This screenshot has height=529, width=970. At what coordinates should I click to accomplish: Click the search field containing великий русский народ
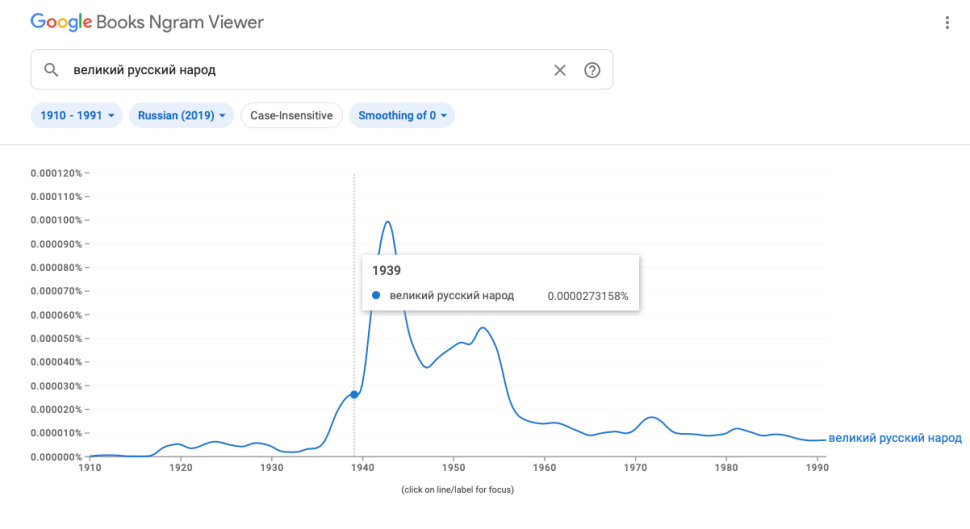322,70
